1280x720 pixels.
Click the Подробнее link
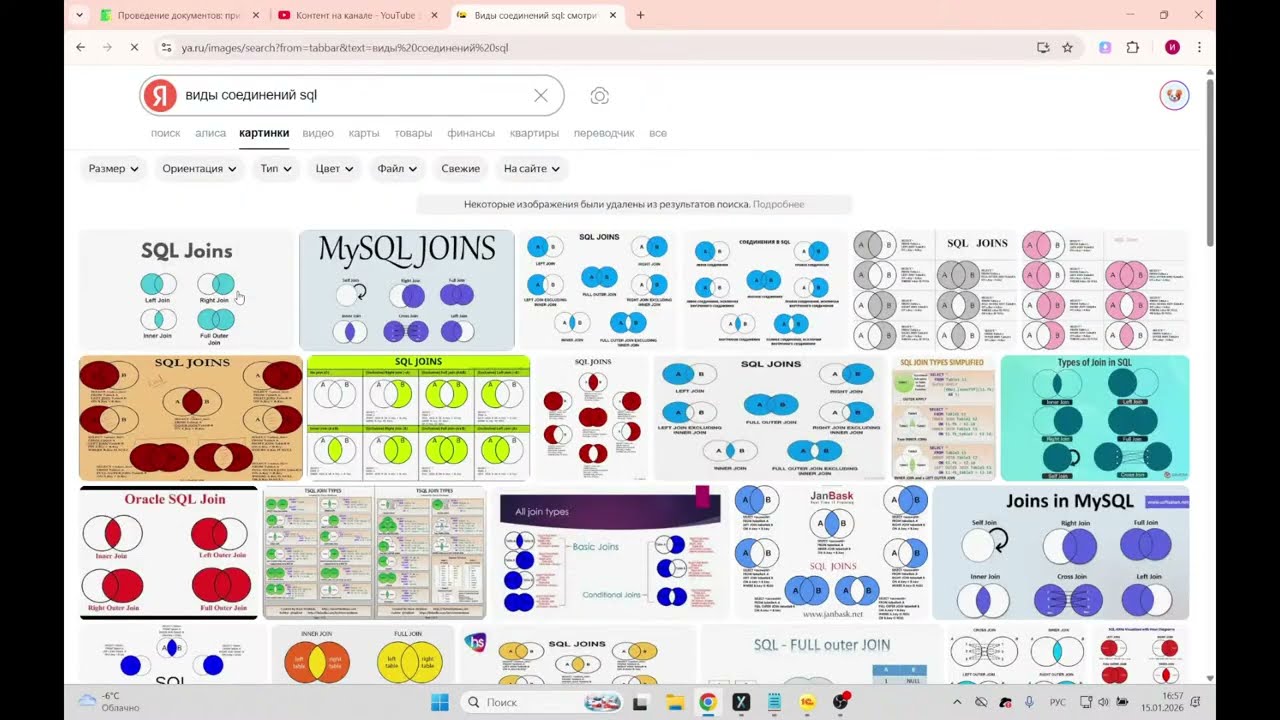[778, 204]
